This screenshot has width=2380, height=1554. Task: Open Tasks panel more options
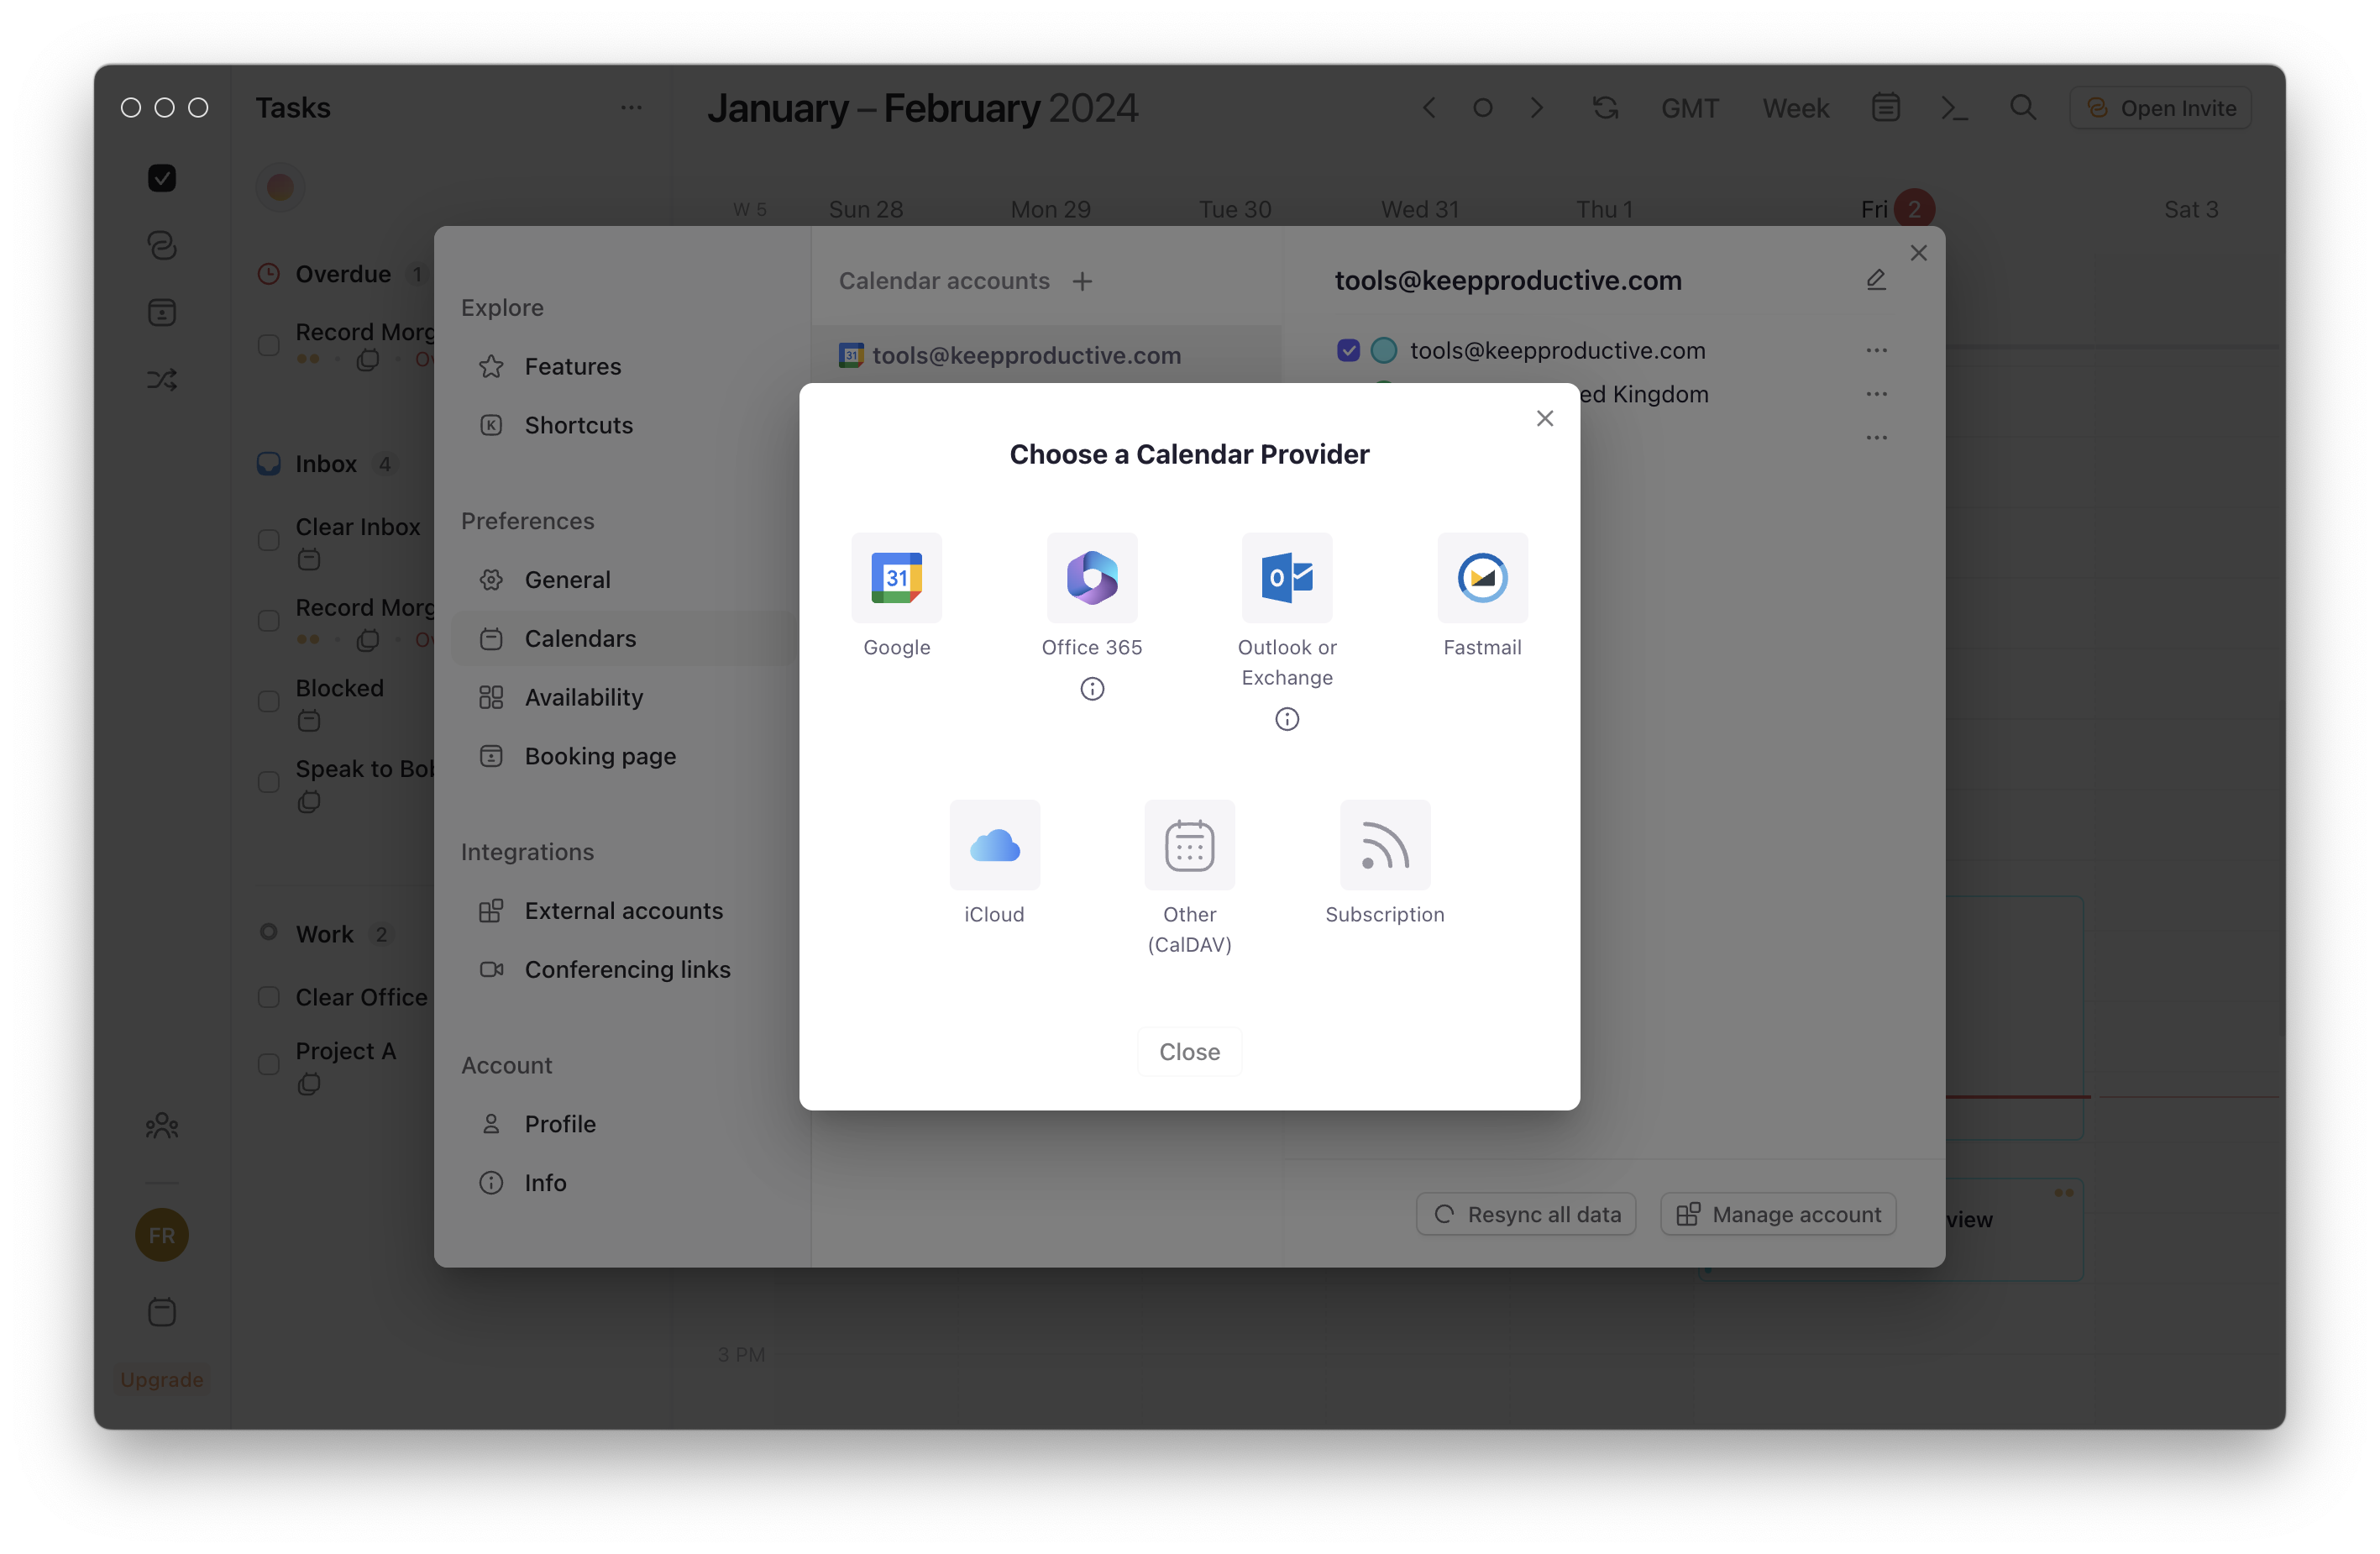(631, 107)
